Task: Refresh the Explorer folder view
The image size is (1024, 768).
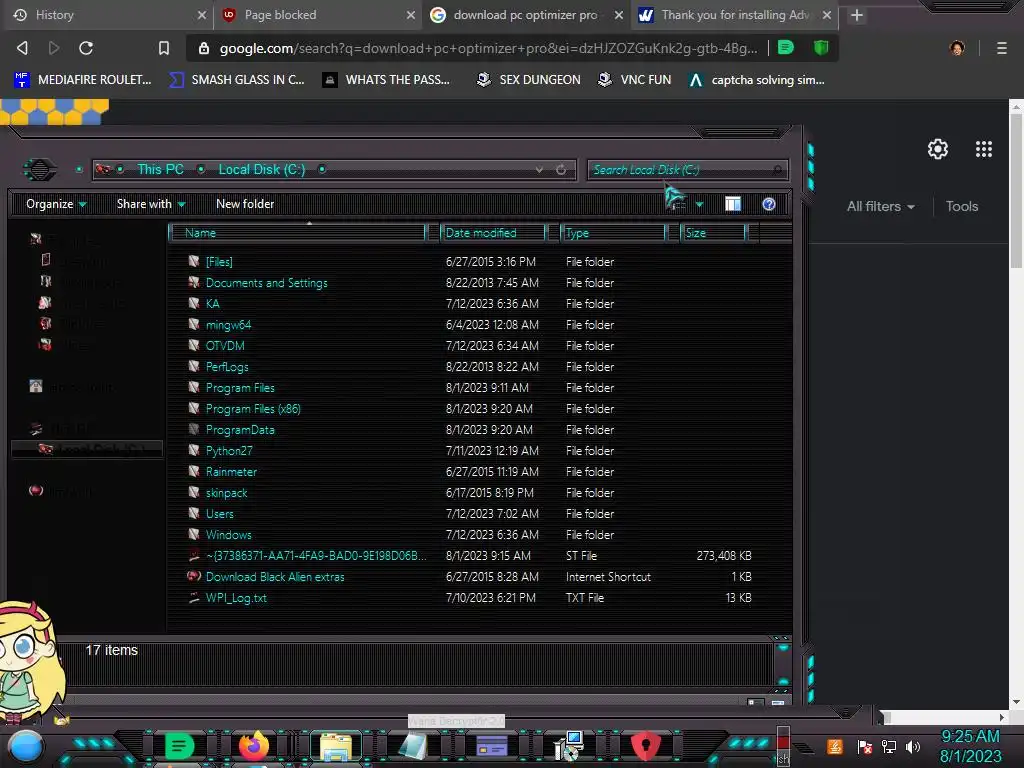Action: pyautogui.click(x=561, y=170)
